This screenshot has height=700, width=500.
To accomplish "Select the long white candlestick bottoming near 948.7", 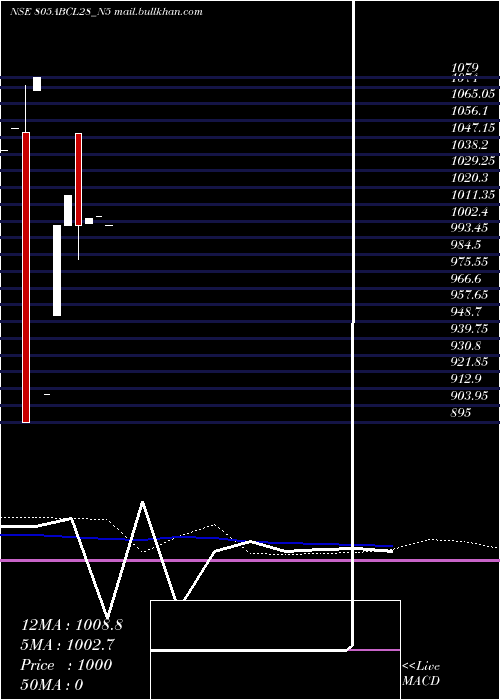I will (57, 271).
